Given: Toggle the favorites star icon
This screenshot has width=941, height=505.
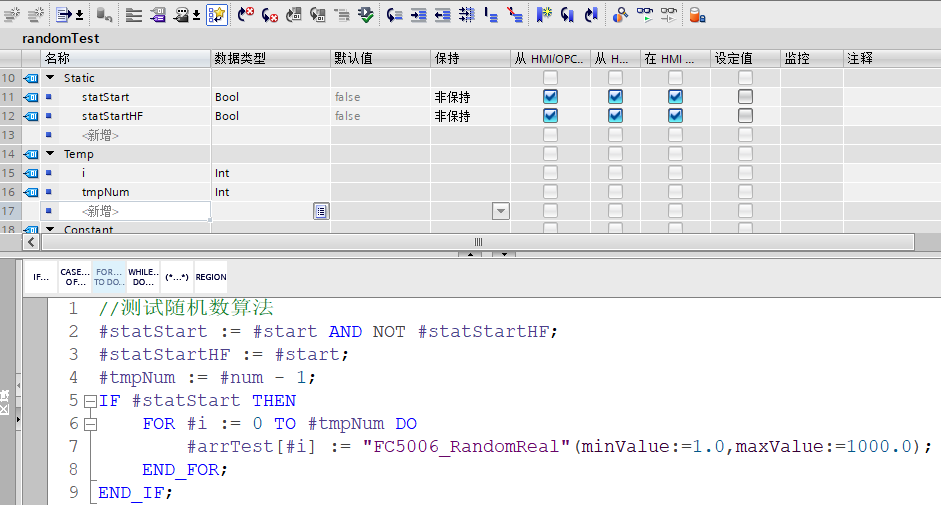Looking at the screenshot, I should coord(217,14).
